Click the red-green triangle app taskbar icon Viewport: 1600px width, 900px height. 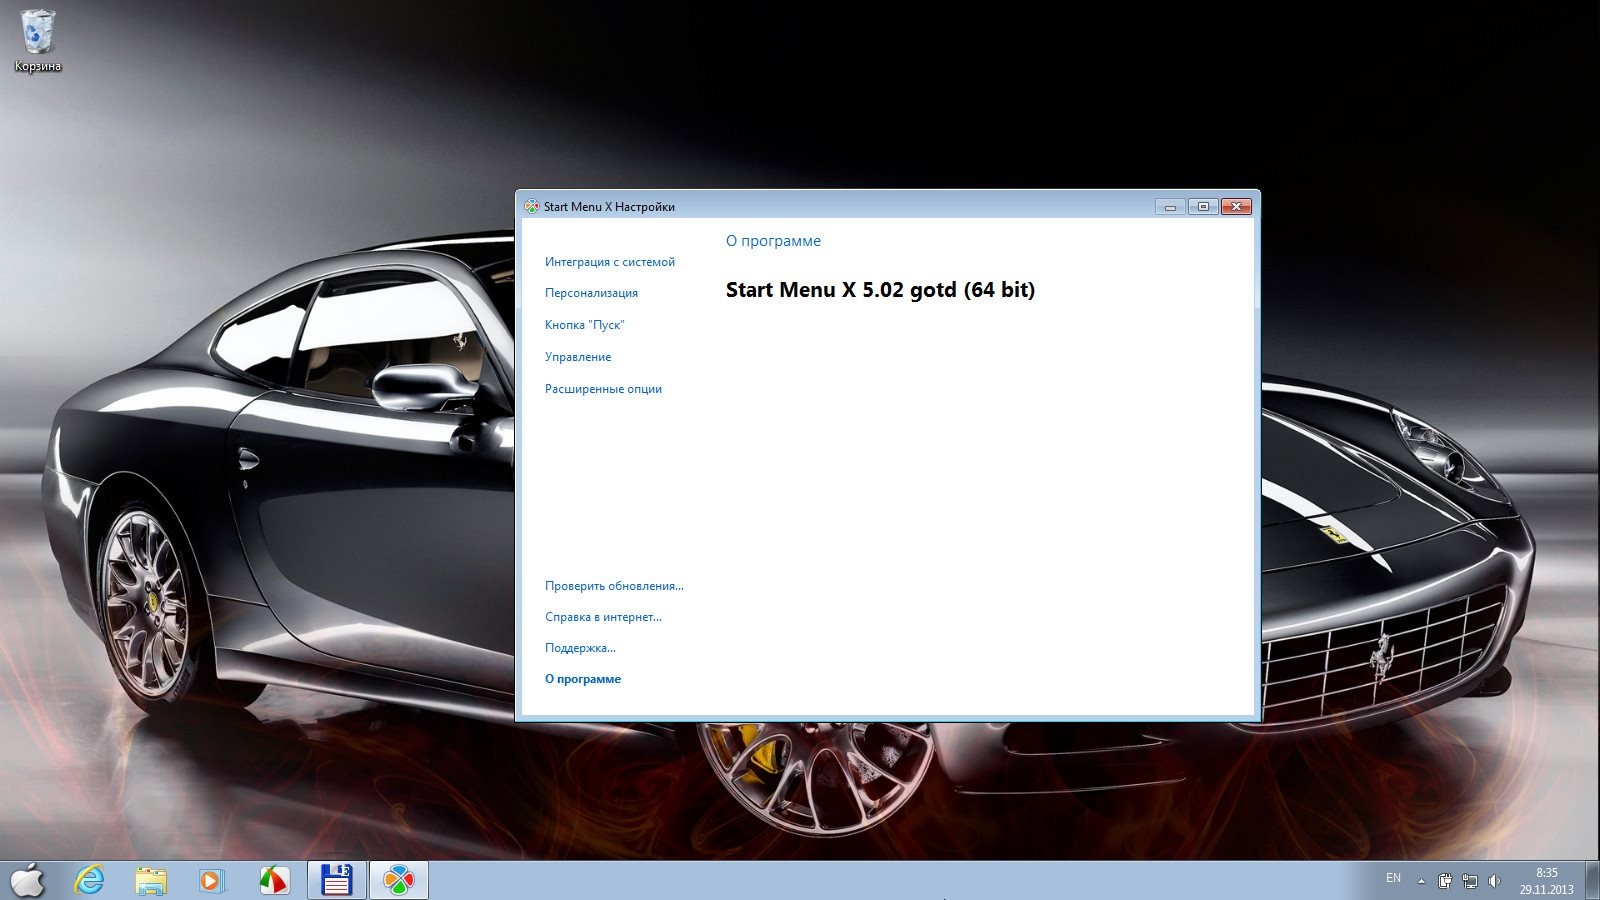click(274, 881)
